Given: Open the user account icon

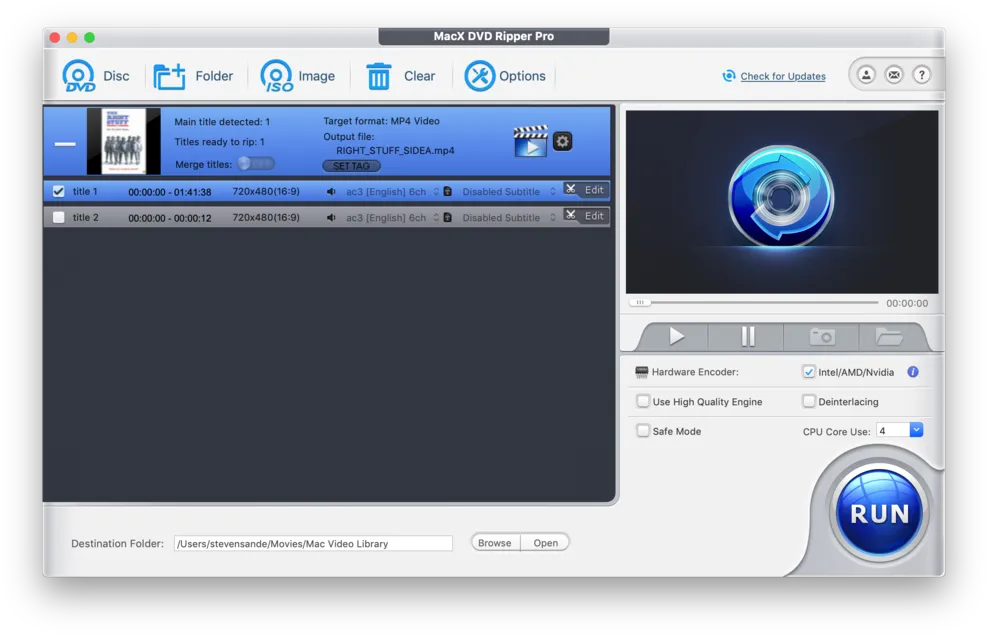Looking at the screenshot, I should tap(866, 76).
